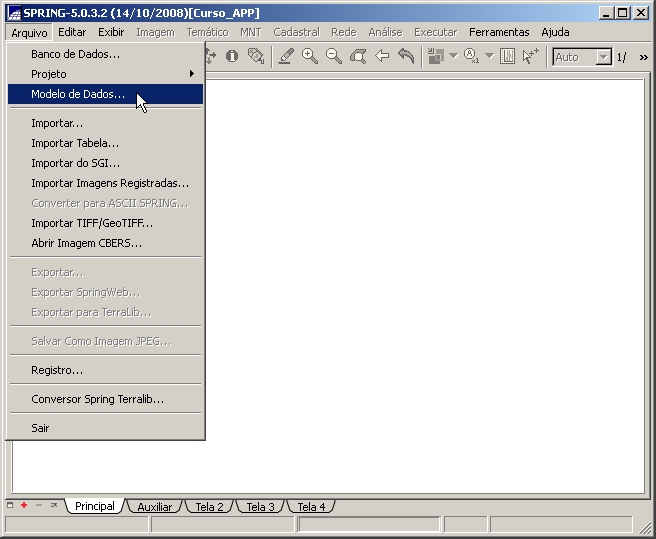Switch to the Tela 3 tab
Screen dimensions: 656x539
click(260, 507)
